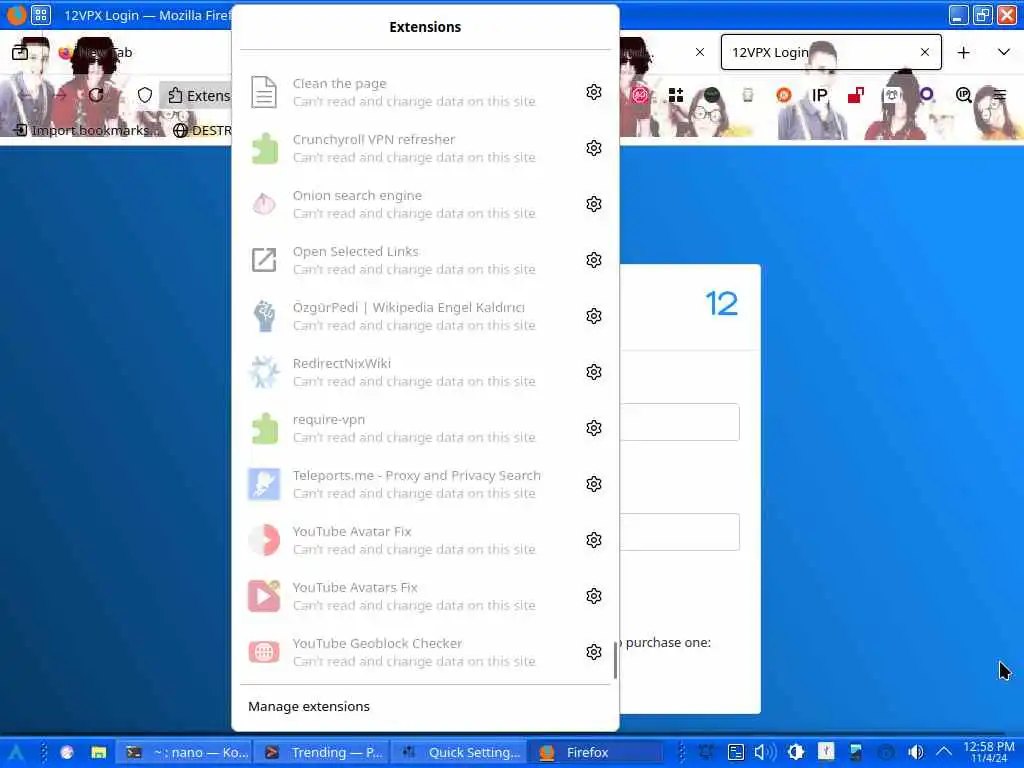Expand the list all tabs dropdown
The height and width of the screenshot is (768, 1024).
click(x=1004, y=52)
